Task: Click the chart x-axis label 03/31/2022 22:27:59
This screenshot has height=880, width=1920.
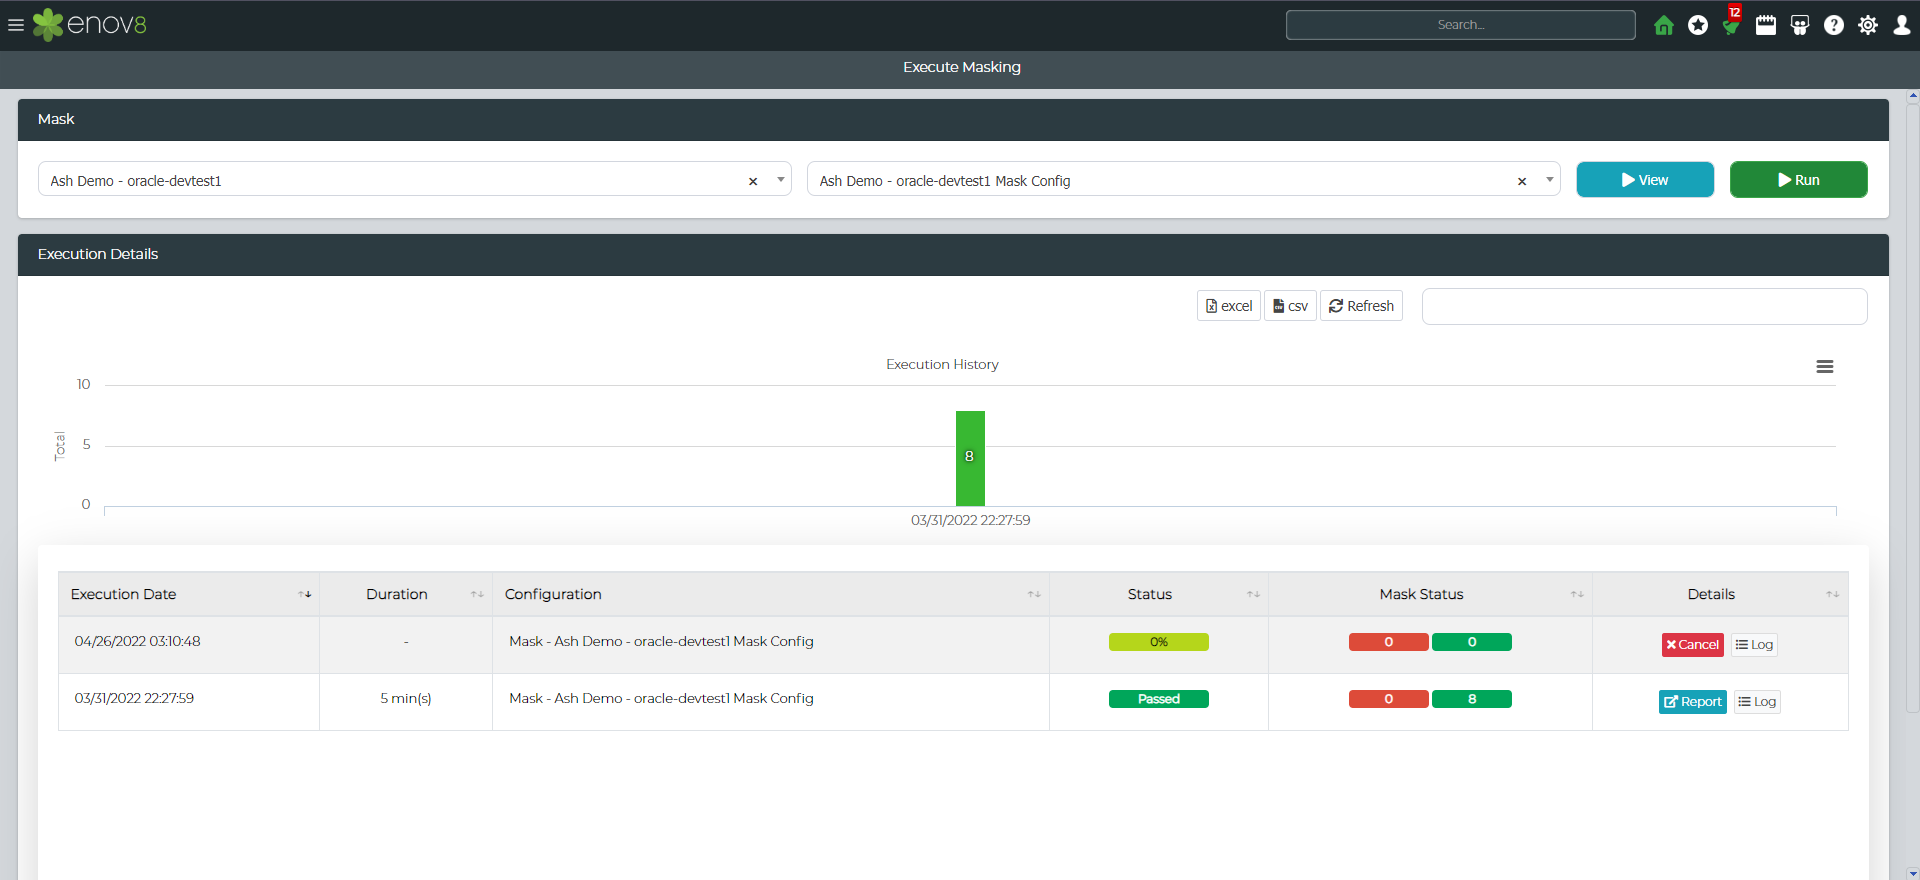Action: point(970,520)
